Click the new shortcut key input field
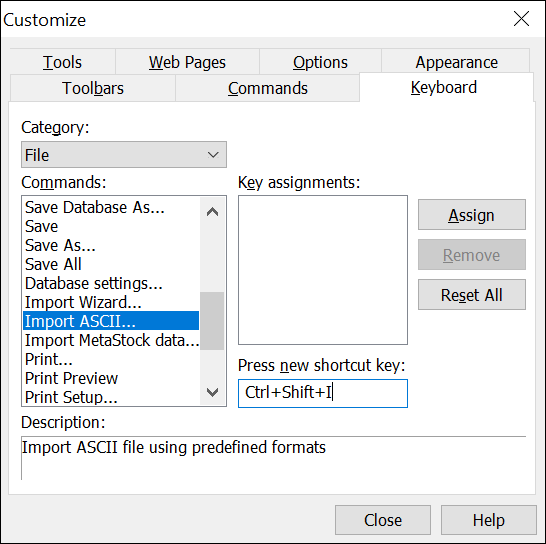546x544 pixels. click(323, 393)
